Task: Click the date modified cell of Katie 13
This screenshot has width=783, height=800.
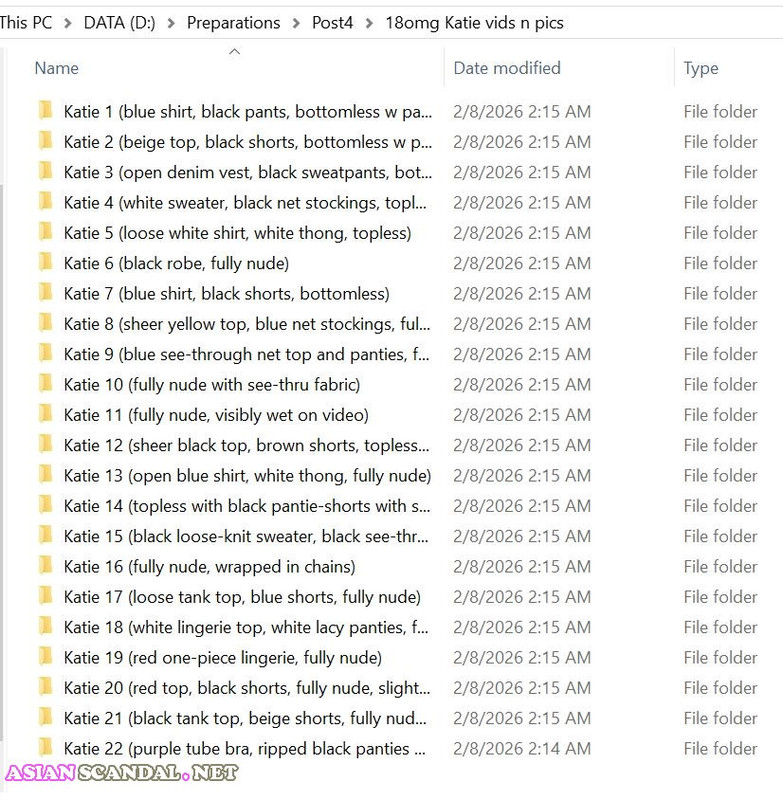Action: [522, 475]
